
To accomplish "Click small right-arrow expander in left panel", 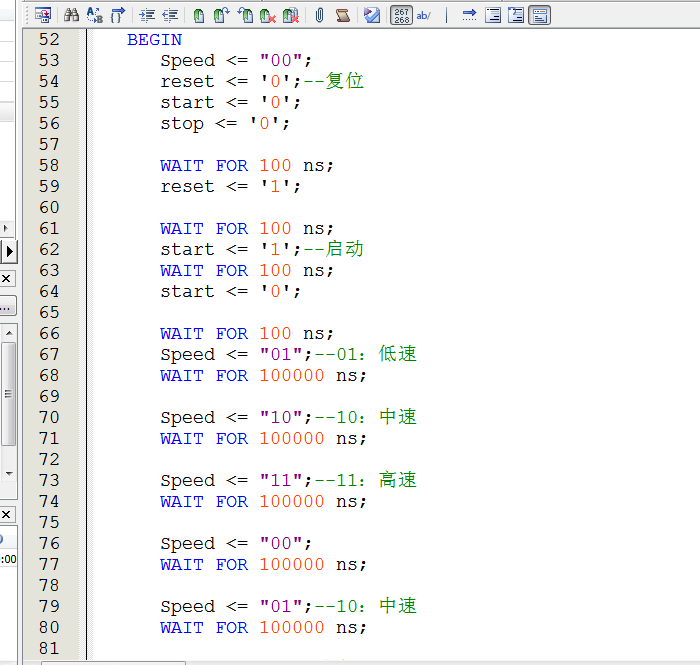I will (x=7, y=229).
